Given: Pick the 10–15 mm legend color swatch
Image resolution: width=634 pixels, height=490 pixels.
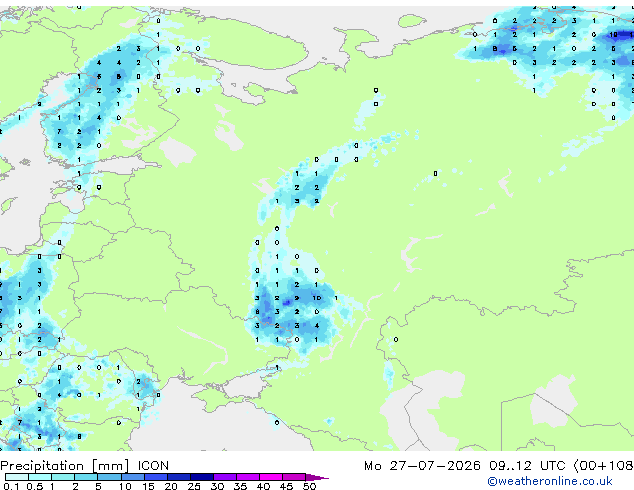Looking at the screenshot, I should click(132, 477).
